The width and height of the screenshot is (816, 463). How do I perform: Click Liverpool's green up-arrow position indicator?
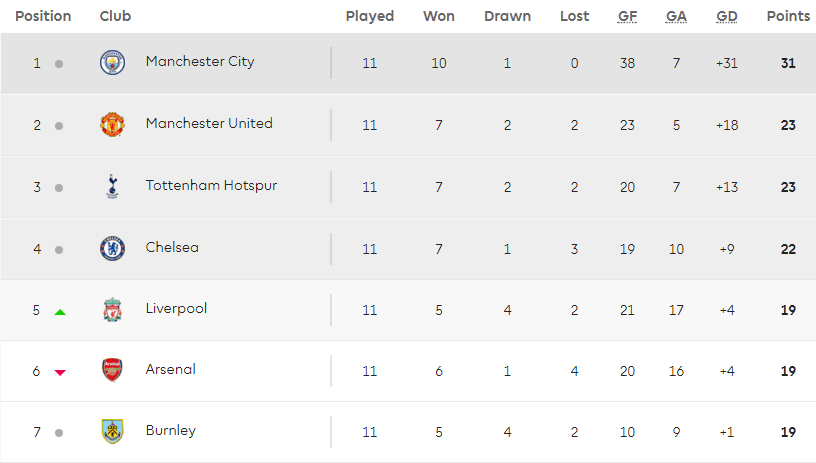pos(60,312)
